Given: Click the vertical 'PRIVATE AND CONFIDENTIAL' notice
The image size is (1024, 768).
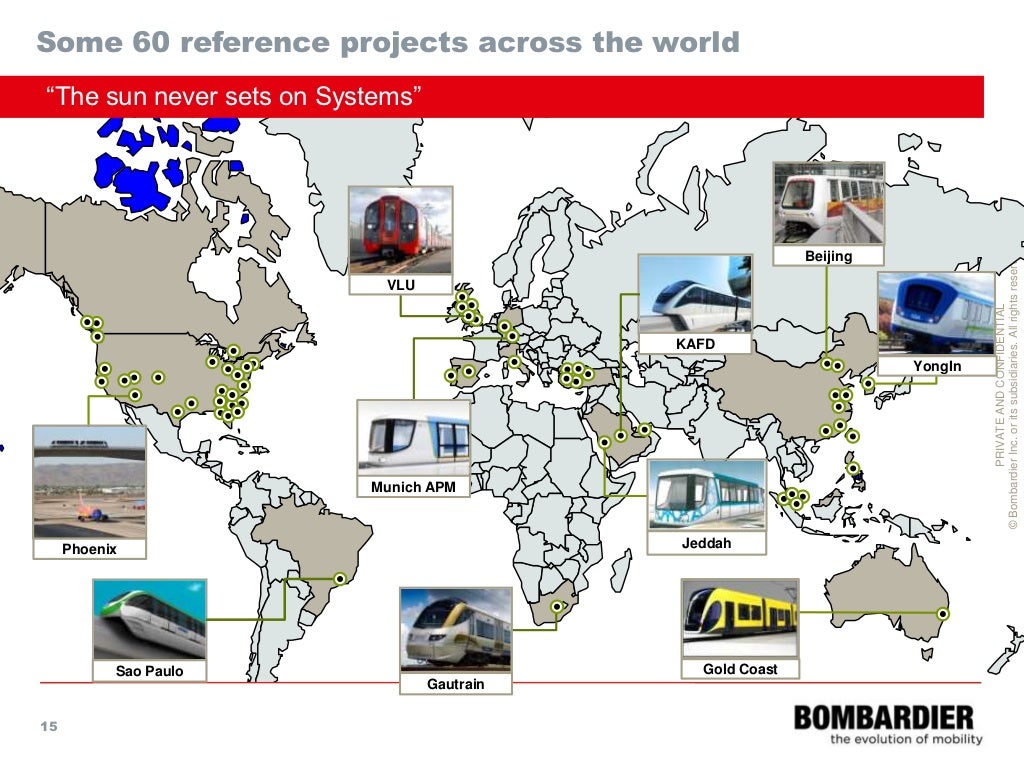Looking at the screenshot, I should (x=999, y=385).
